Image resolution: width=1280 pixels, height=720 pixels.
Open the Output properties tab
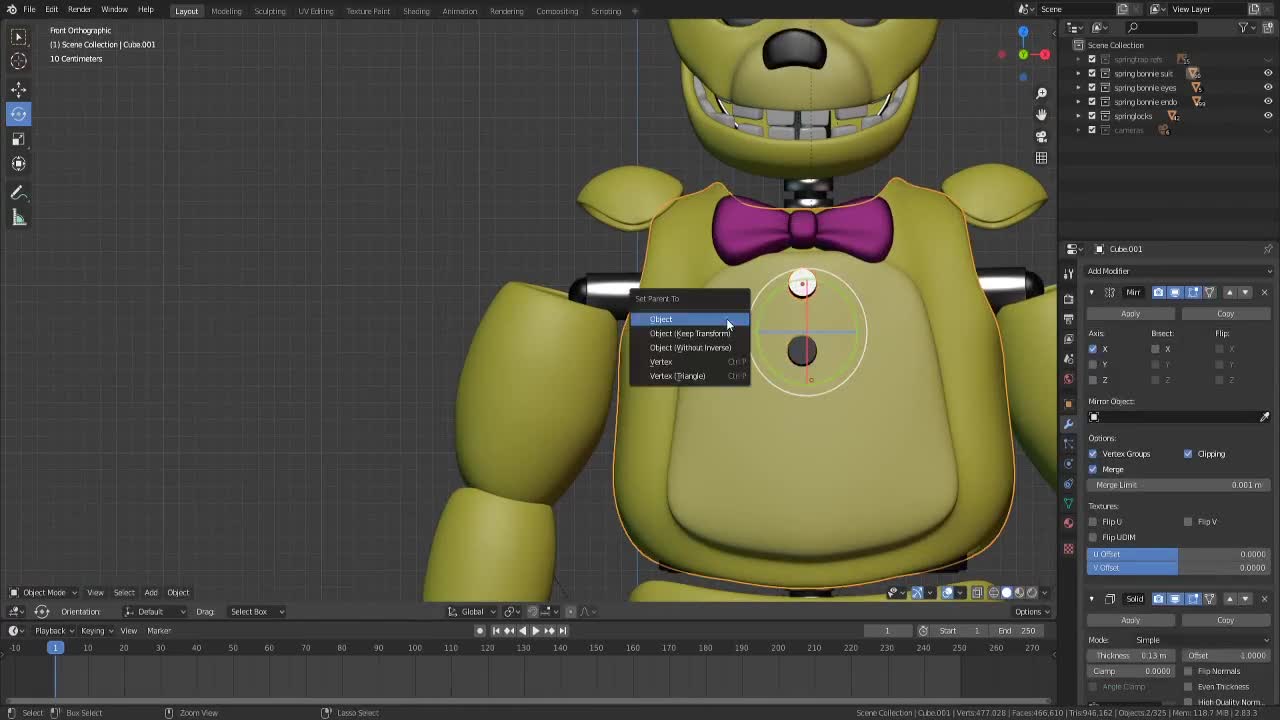(1068, 319)
